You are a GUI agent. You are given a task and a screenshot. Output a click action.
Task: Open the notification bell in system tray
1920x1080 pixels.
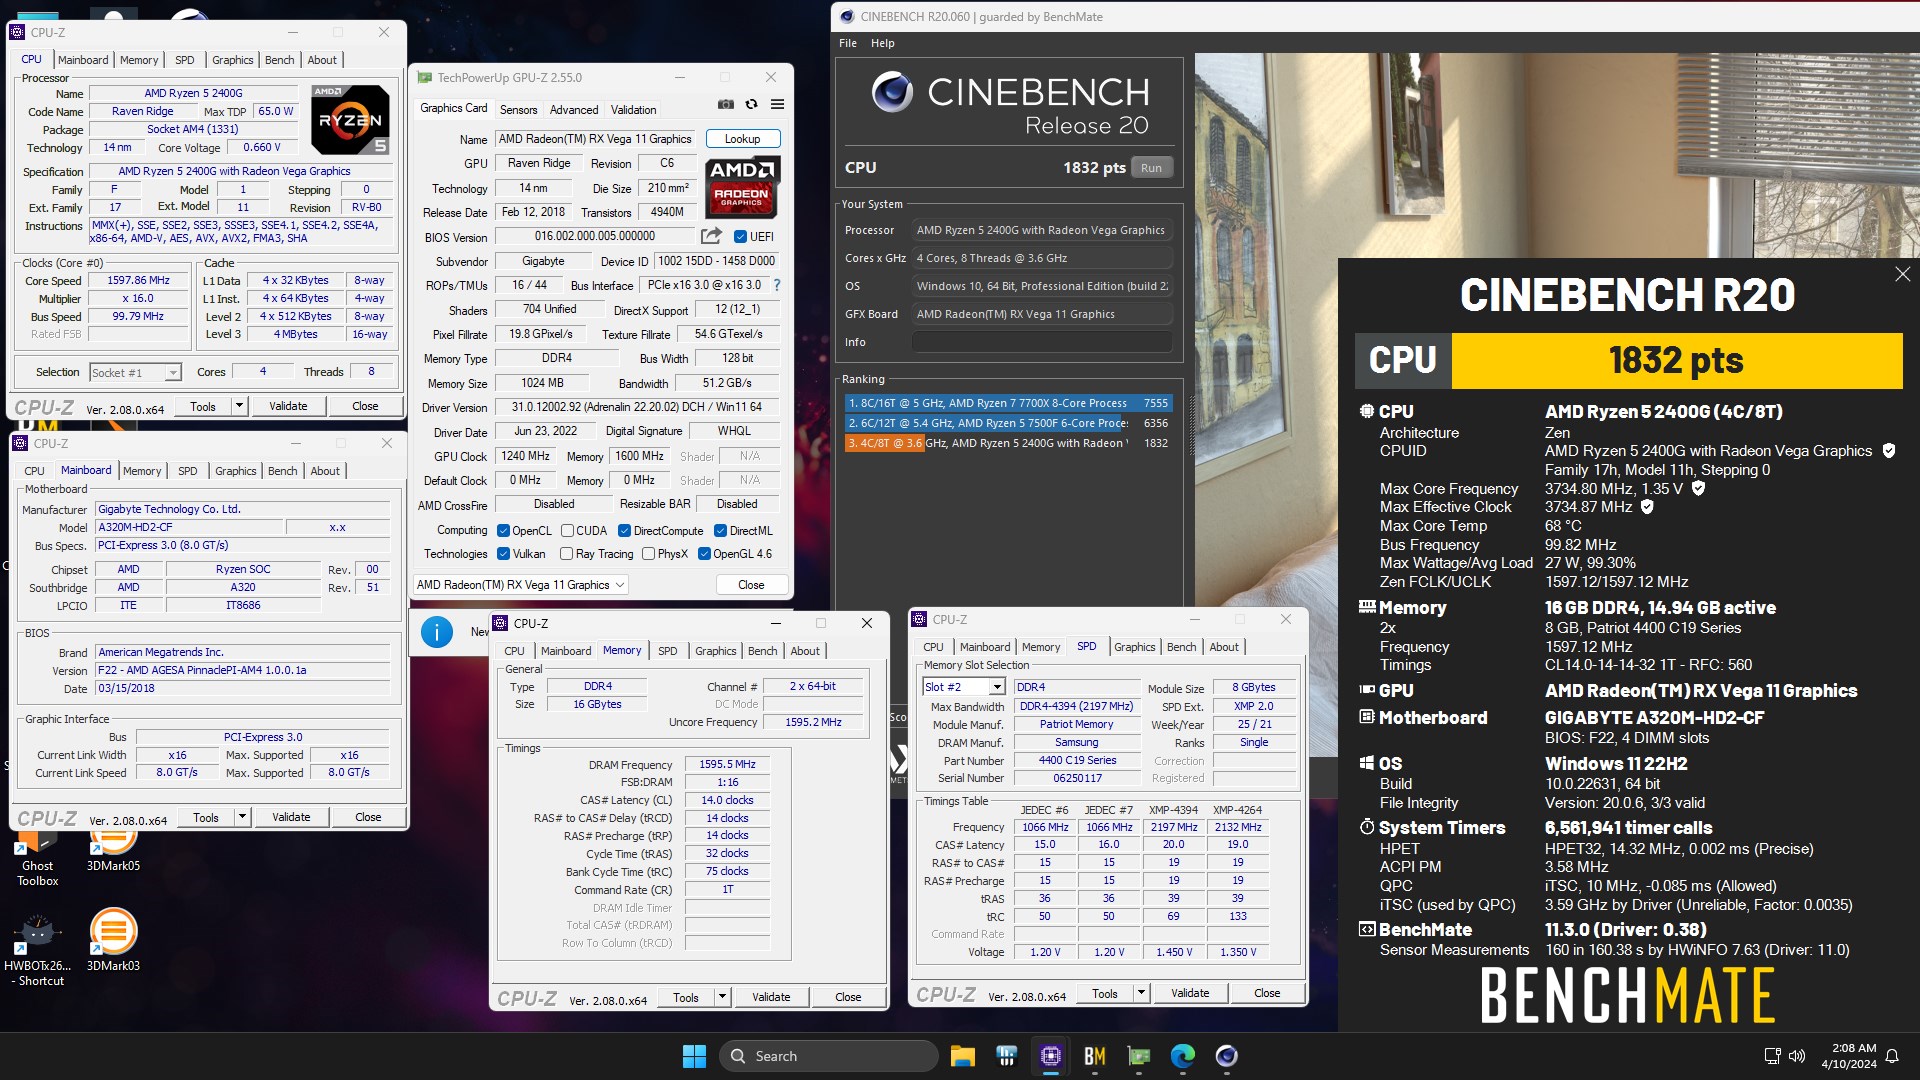point(1892,1056)
